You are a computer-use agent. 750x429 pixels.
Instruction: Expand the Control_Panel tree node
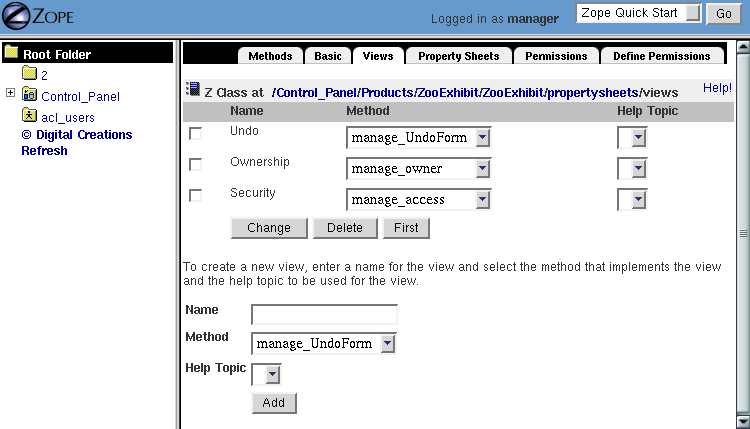(10, 94)
